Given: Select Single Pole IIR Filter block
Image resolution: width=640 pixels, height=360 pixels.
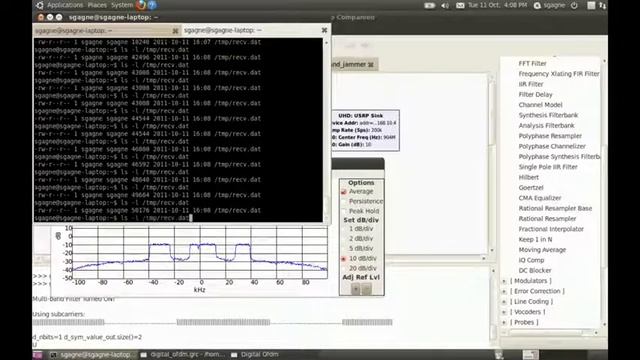Looking at the screenshot, I should tap(548, 167).
